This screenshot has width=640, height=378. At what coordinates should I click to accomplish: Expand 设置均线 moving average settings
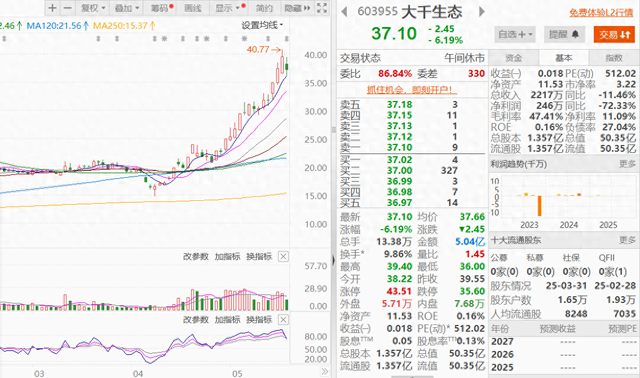tap(262, 25)
